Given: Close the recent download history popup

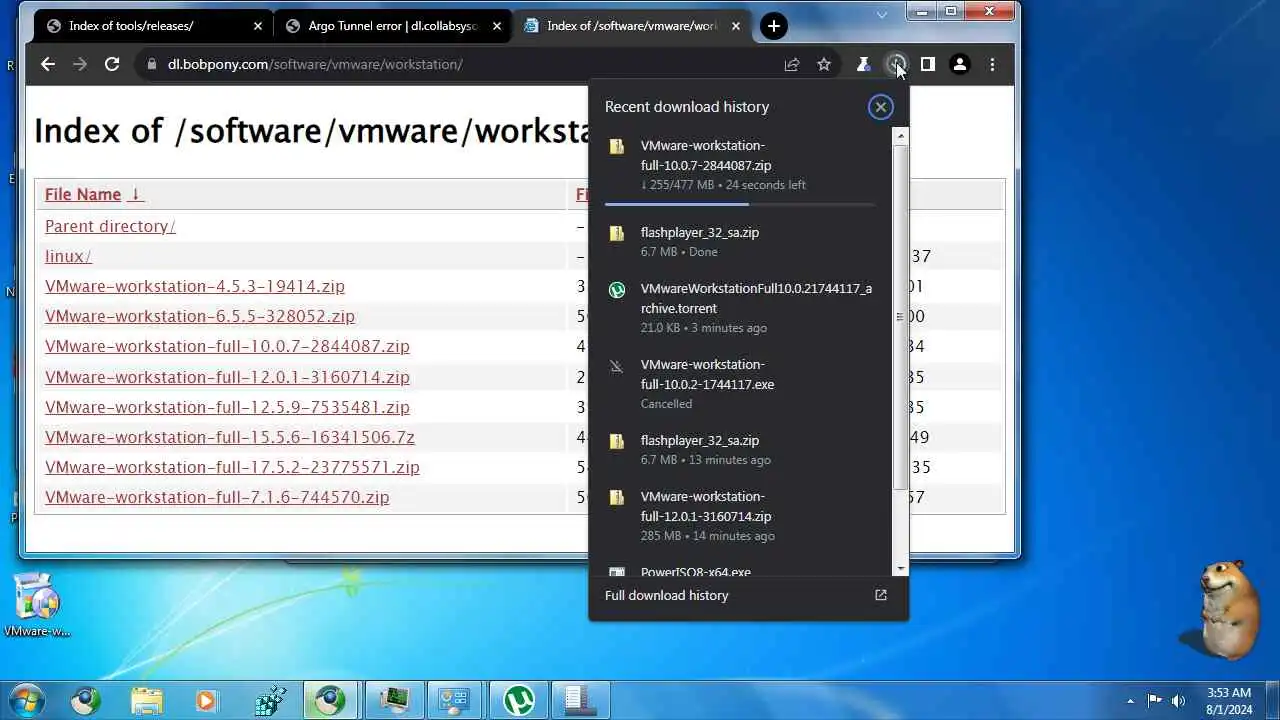Looking at the screenshot, I should pos(881,107).
